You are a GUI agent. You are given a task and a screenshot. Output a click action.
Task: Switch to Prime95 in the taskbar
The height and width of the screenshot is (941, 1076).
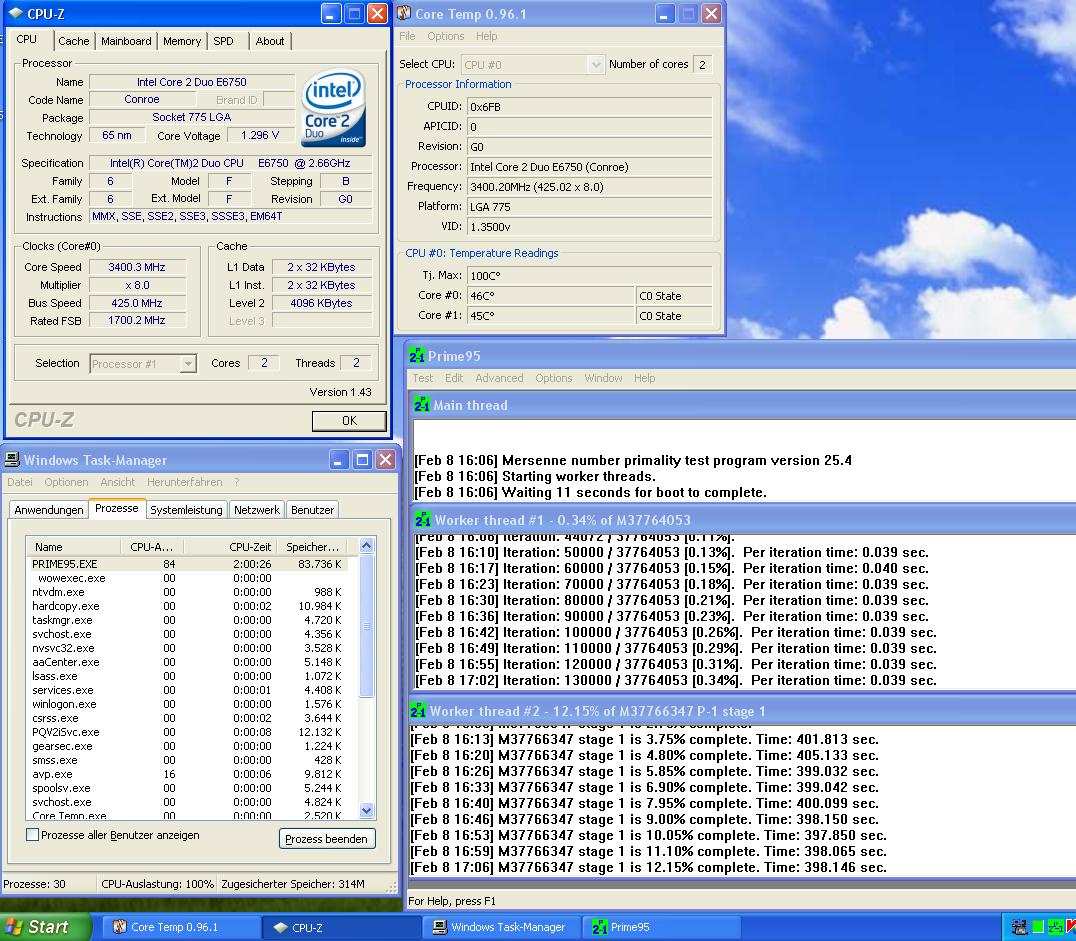(661, 927)
